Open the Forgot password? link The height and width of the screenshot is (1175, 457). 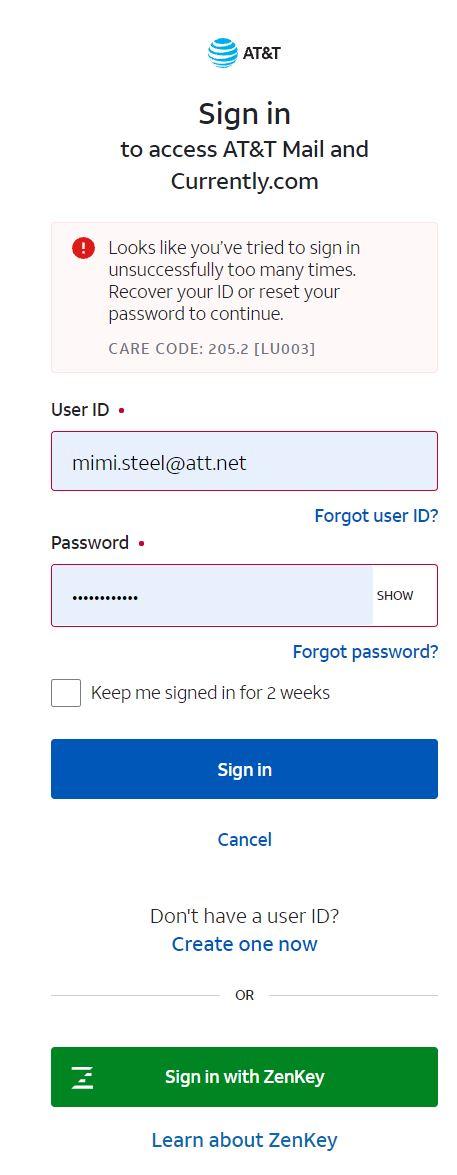tap(366, 652)
